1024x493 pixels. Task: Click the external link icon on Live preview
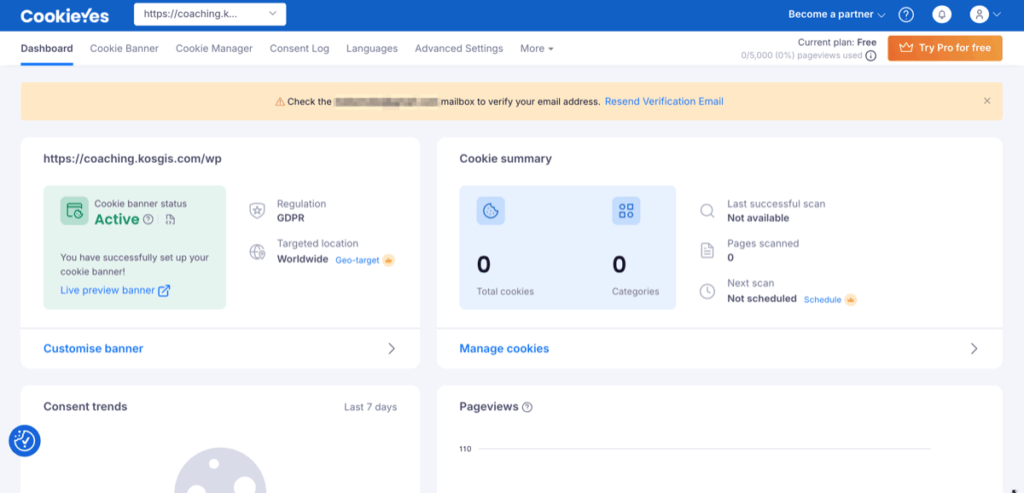pyautogui.click(x=164, y=291)
